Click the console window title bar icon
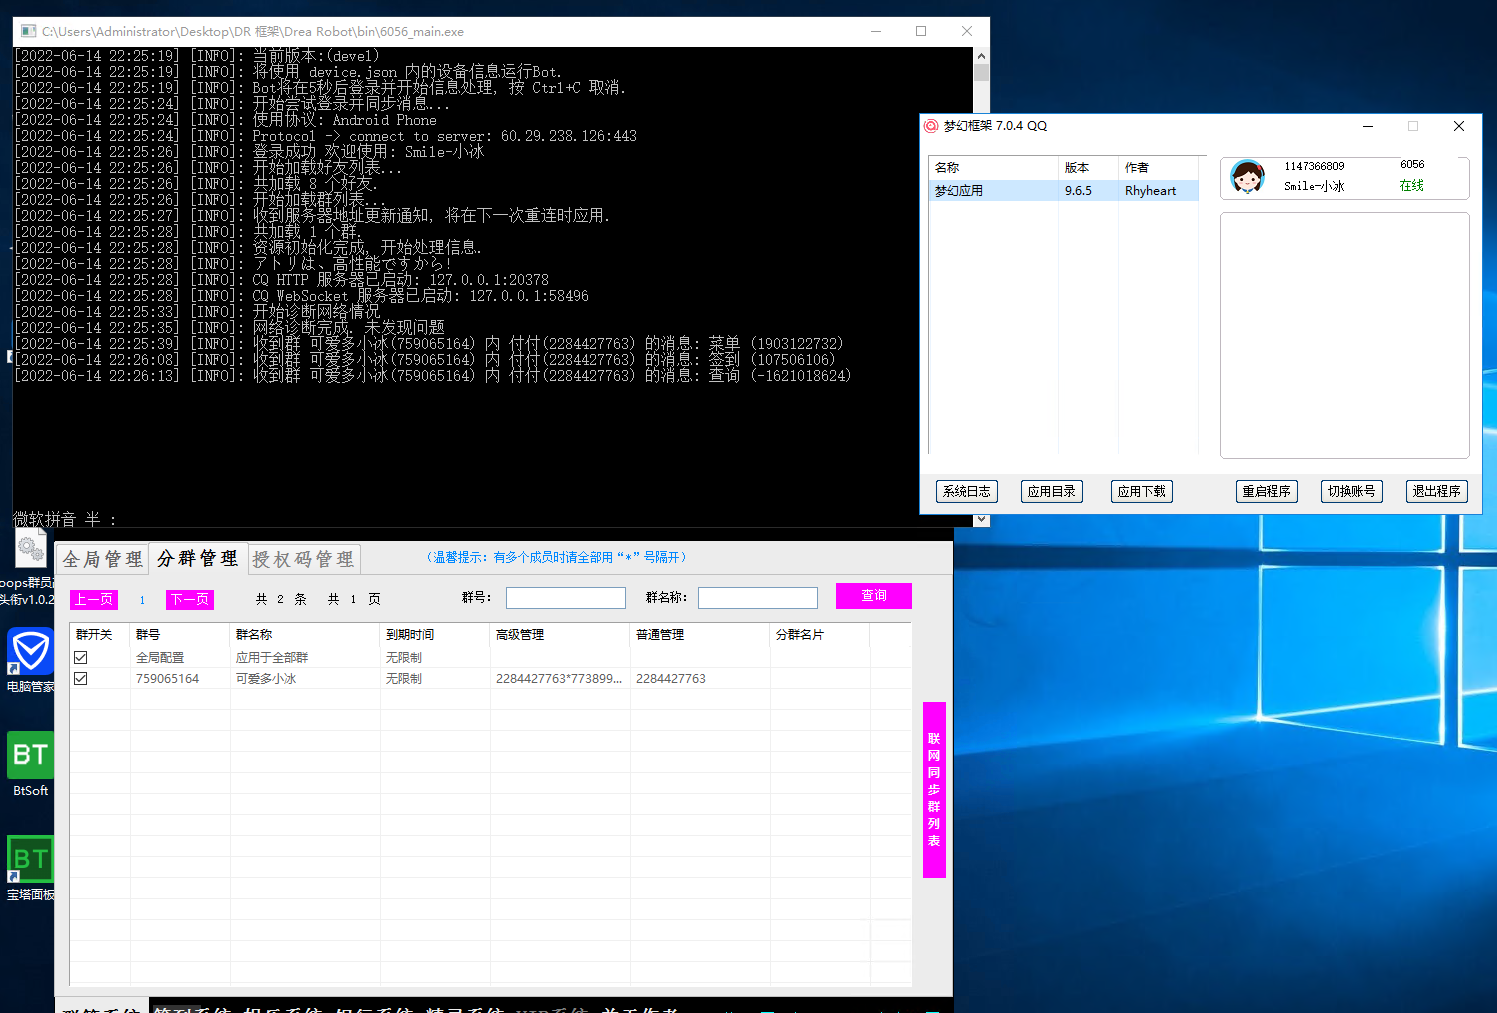 tap(28, 32)
